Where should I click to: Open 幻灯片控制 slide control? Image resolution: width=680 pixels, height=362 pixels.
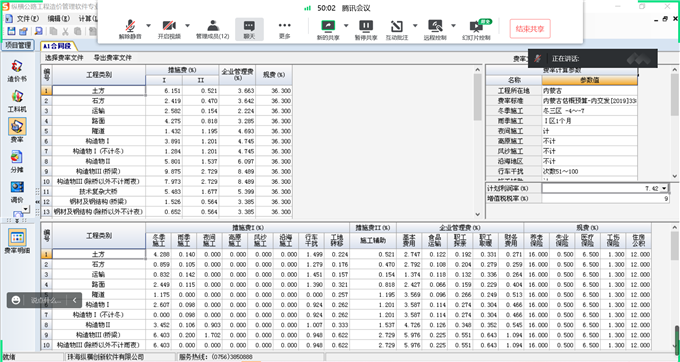pos(476,29)
